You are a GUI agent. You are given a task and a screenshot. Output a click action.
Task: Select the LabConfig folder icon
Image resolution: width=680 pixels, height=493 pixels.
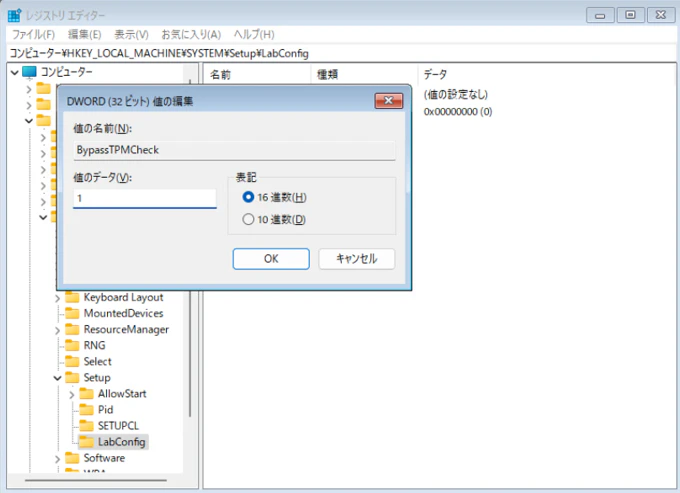tap(86, 442)
